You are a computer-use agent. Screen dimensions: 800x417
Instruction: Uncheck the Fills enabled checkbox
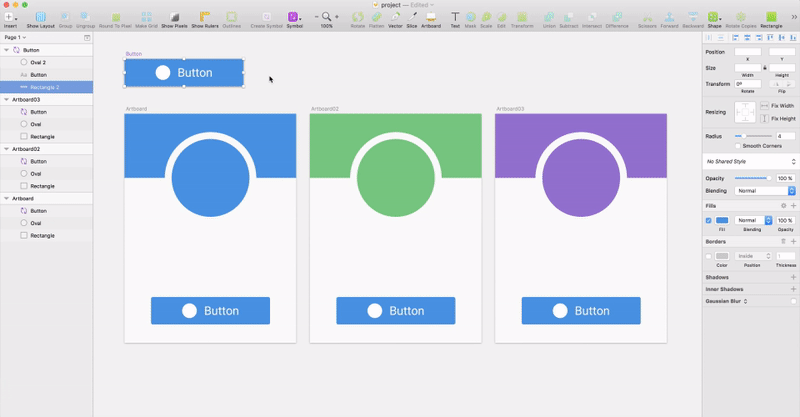(x=709, y=220)
